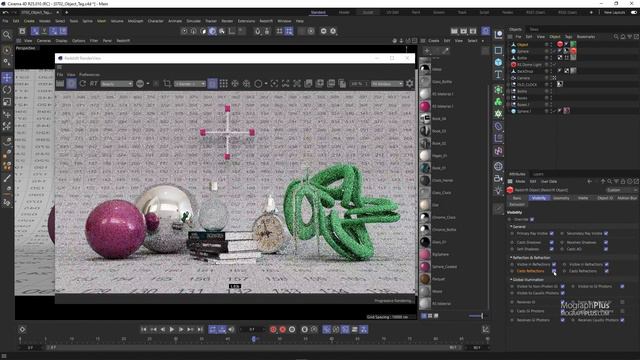The width and height of the screenshot is (640, 360).
Task: Select the Backdrop object row
Action: click(526, 71)
